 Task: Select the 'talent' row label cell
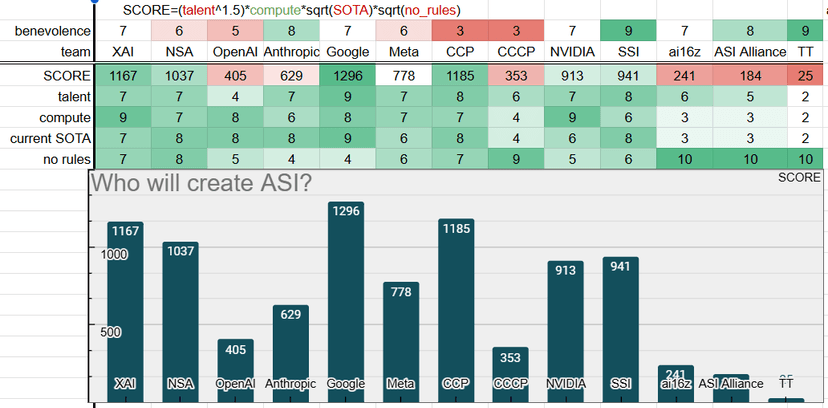coord(47,97)
